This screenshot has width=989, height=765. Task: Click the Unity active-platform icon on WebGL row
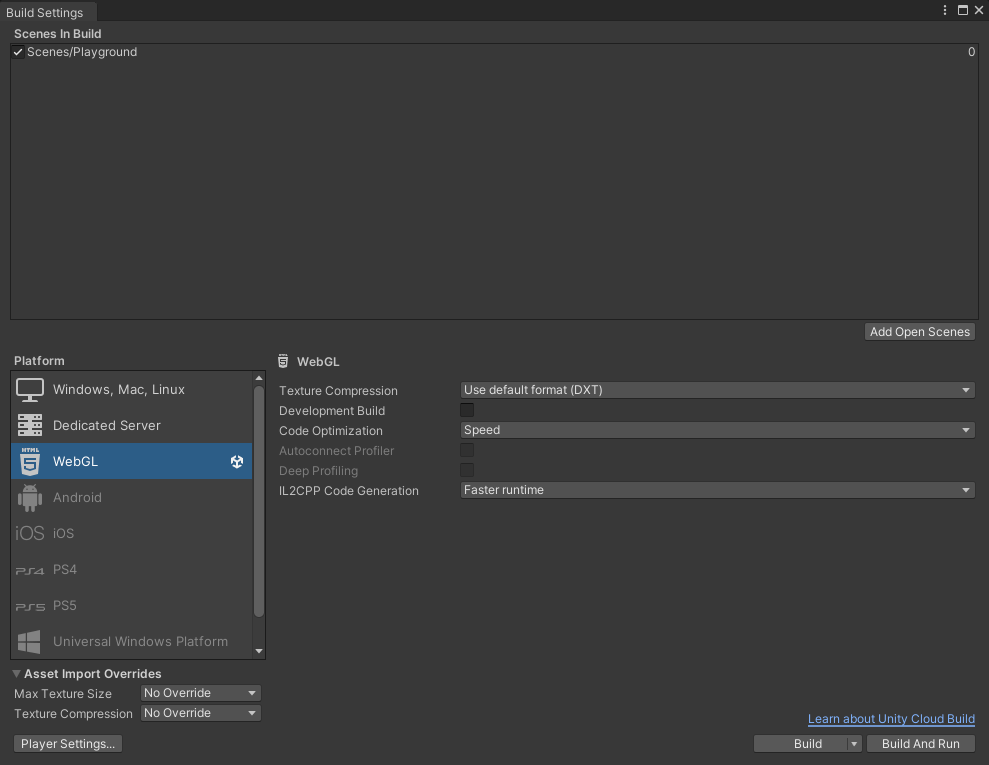237,462
